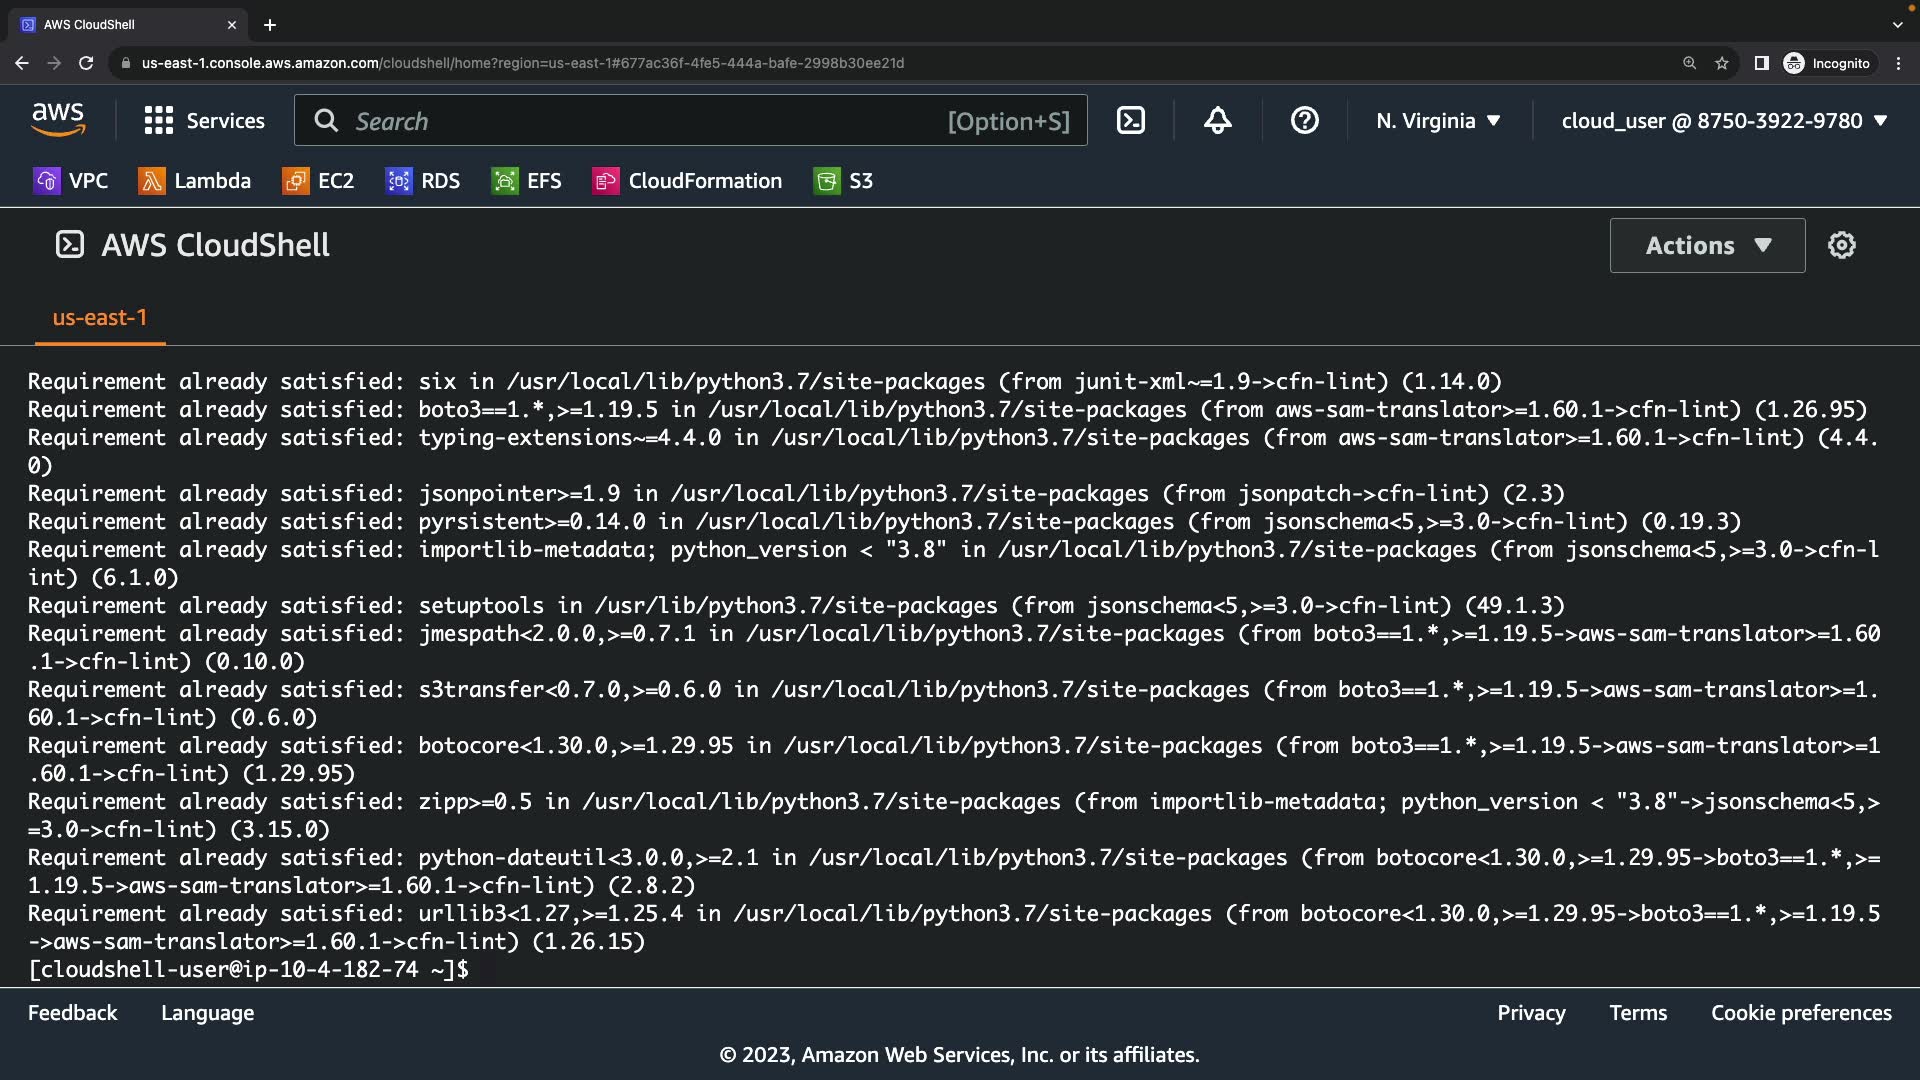Viewport: 1920px width, 1080px height.
Task: Open the Lambda shortcut
Action: pyautogui.click(x=195, y=181)
